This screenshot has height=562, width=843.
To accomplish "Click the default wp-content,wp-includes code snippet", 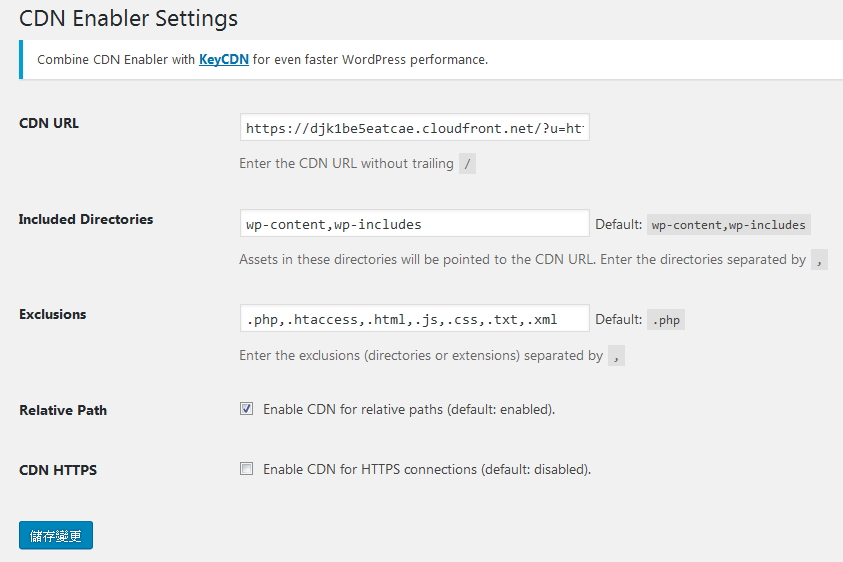I will (x=728, y=225).
